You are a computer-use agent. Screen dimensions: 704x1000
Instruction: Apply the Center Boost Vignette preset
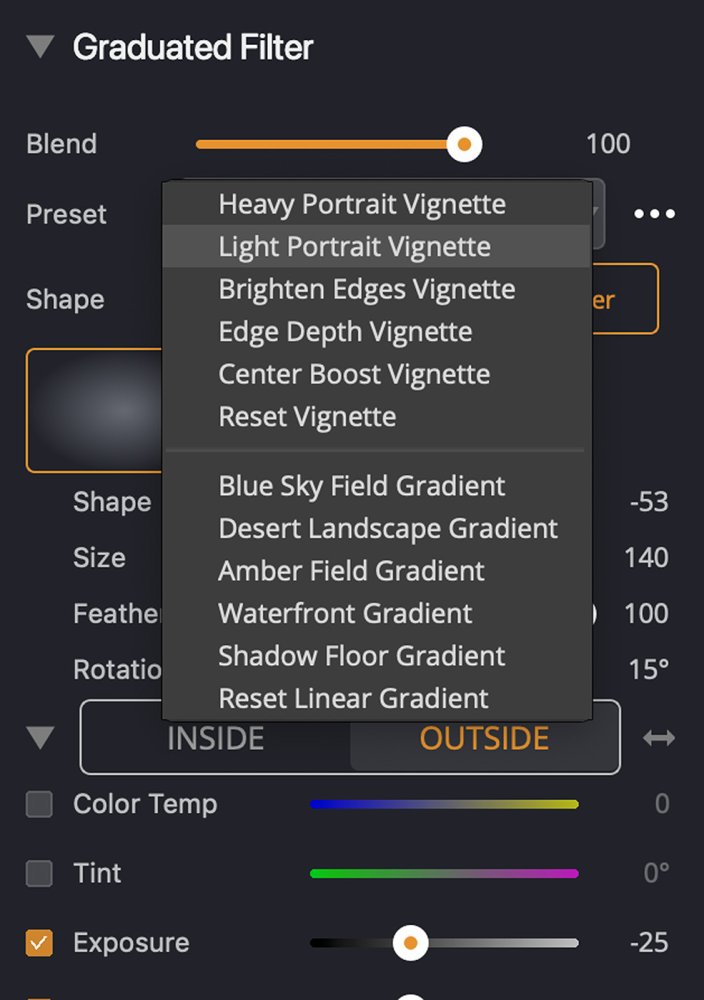[353, 374]
